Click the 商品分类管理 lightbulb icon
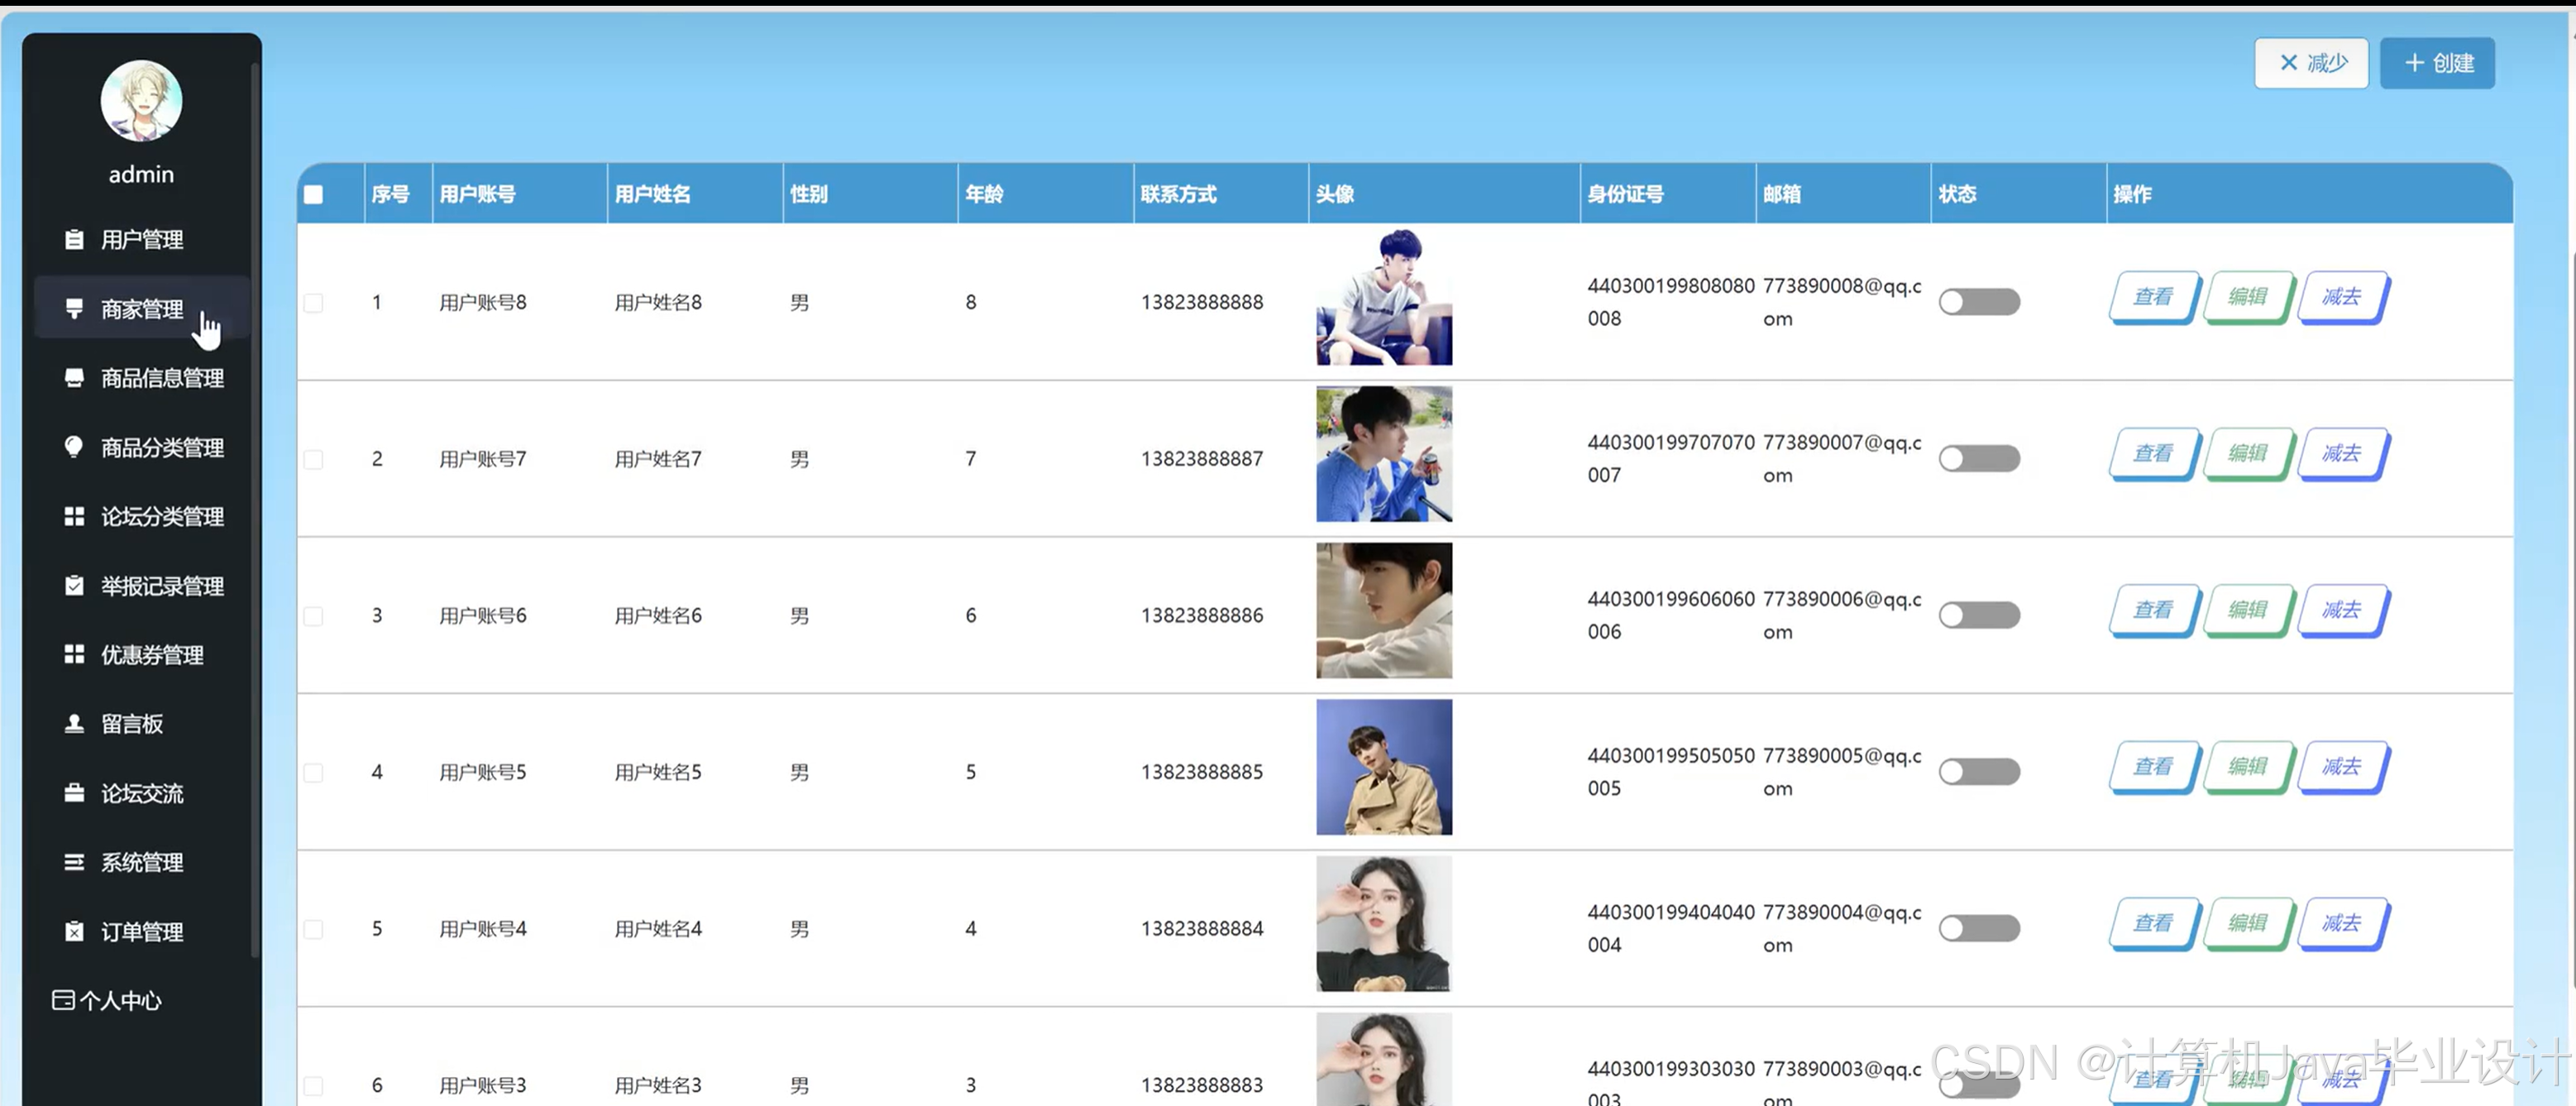Viewport: 2576px width, 1106px height. click(74, 447)
